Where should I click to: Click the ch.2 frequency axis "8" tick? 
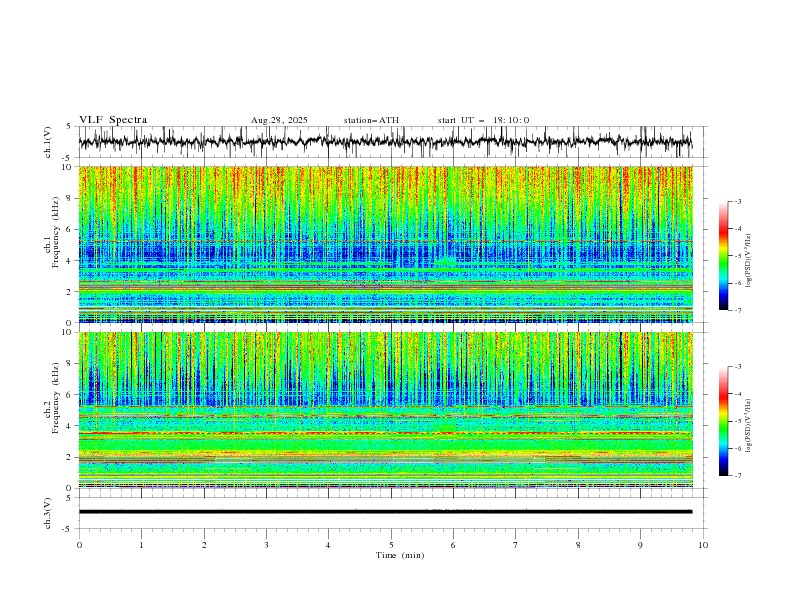tap(69, 364)
